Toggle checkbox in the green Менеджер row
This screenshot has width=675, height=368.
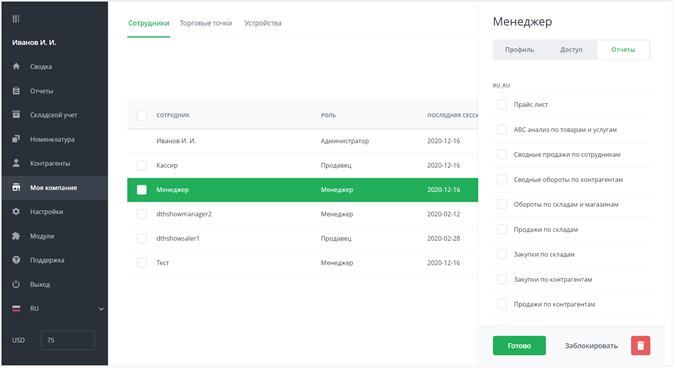[x=142, y=190]
